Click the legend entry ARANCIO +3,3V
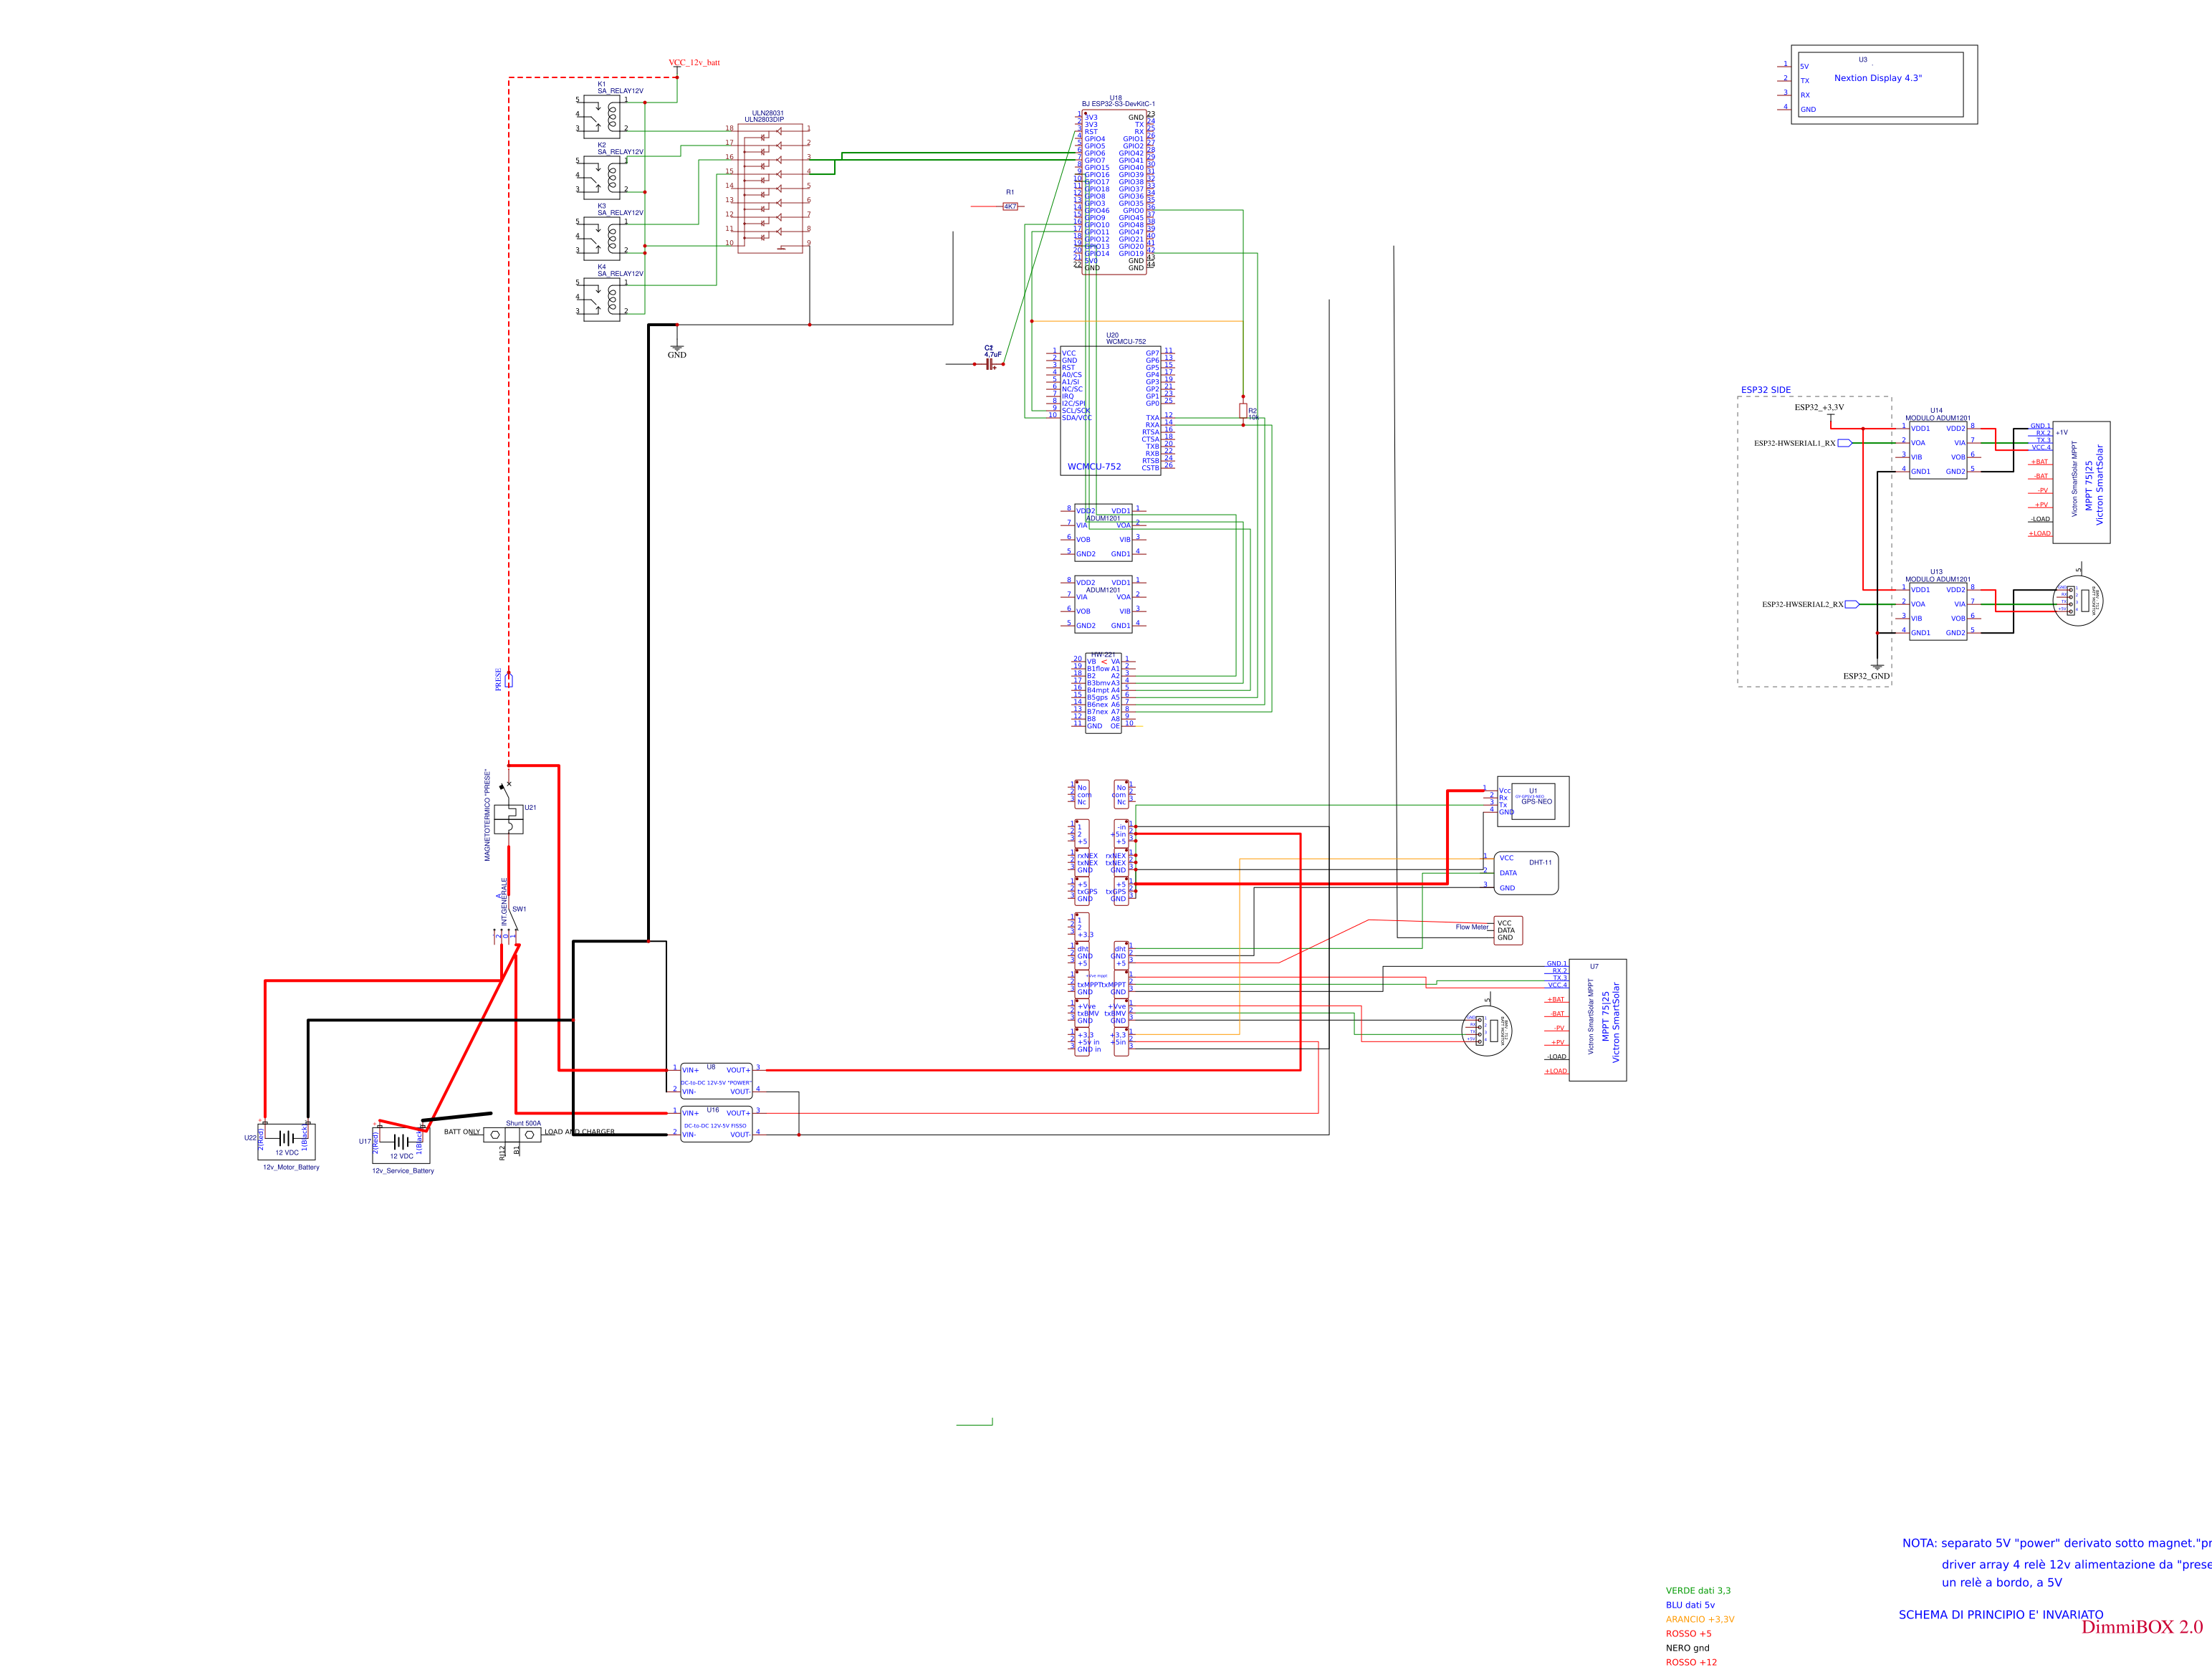 (x=1700, y=1619)
